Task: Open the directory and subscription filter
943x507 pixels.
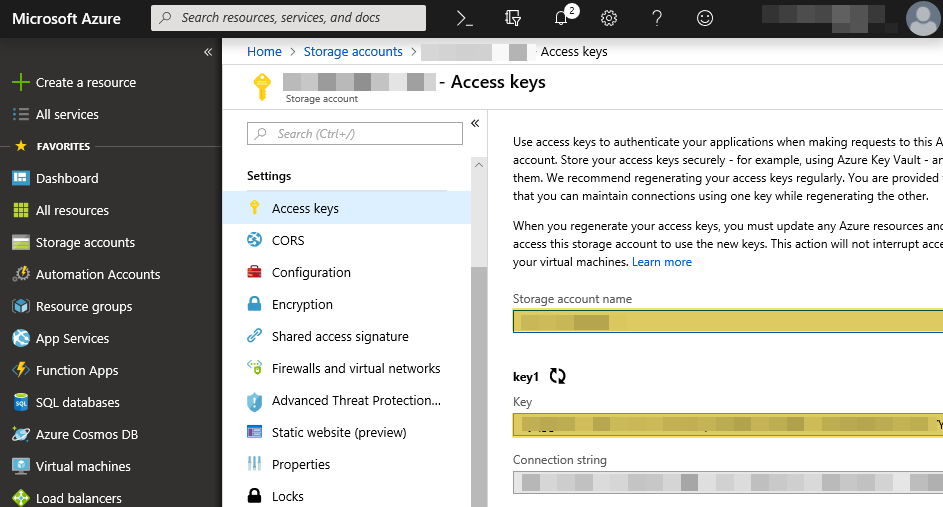Action: click(x=513, y=18)
